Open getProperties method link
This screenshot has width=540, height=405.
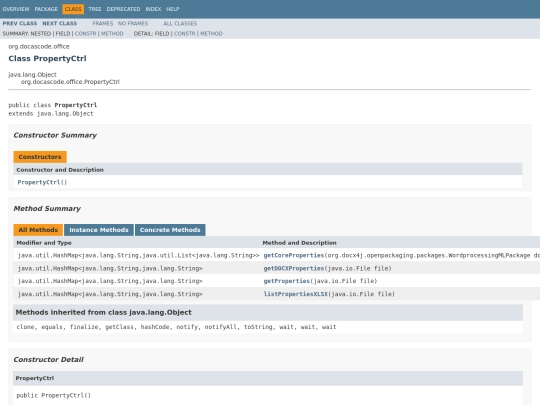pyautogui.click(x=287, y=281)
